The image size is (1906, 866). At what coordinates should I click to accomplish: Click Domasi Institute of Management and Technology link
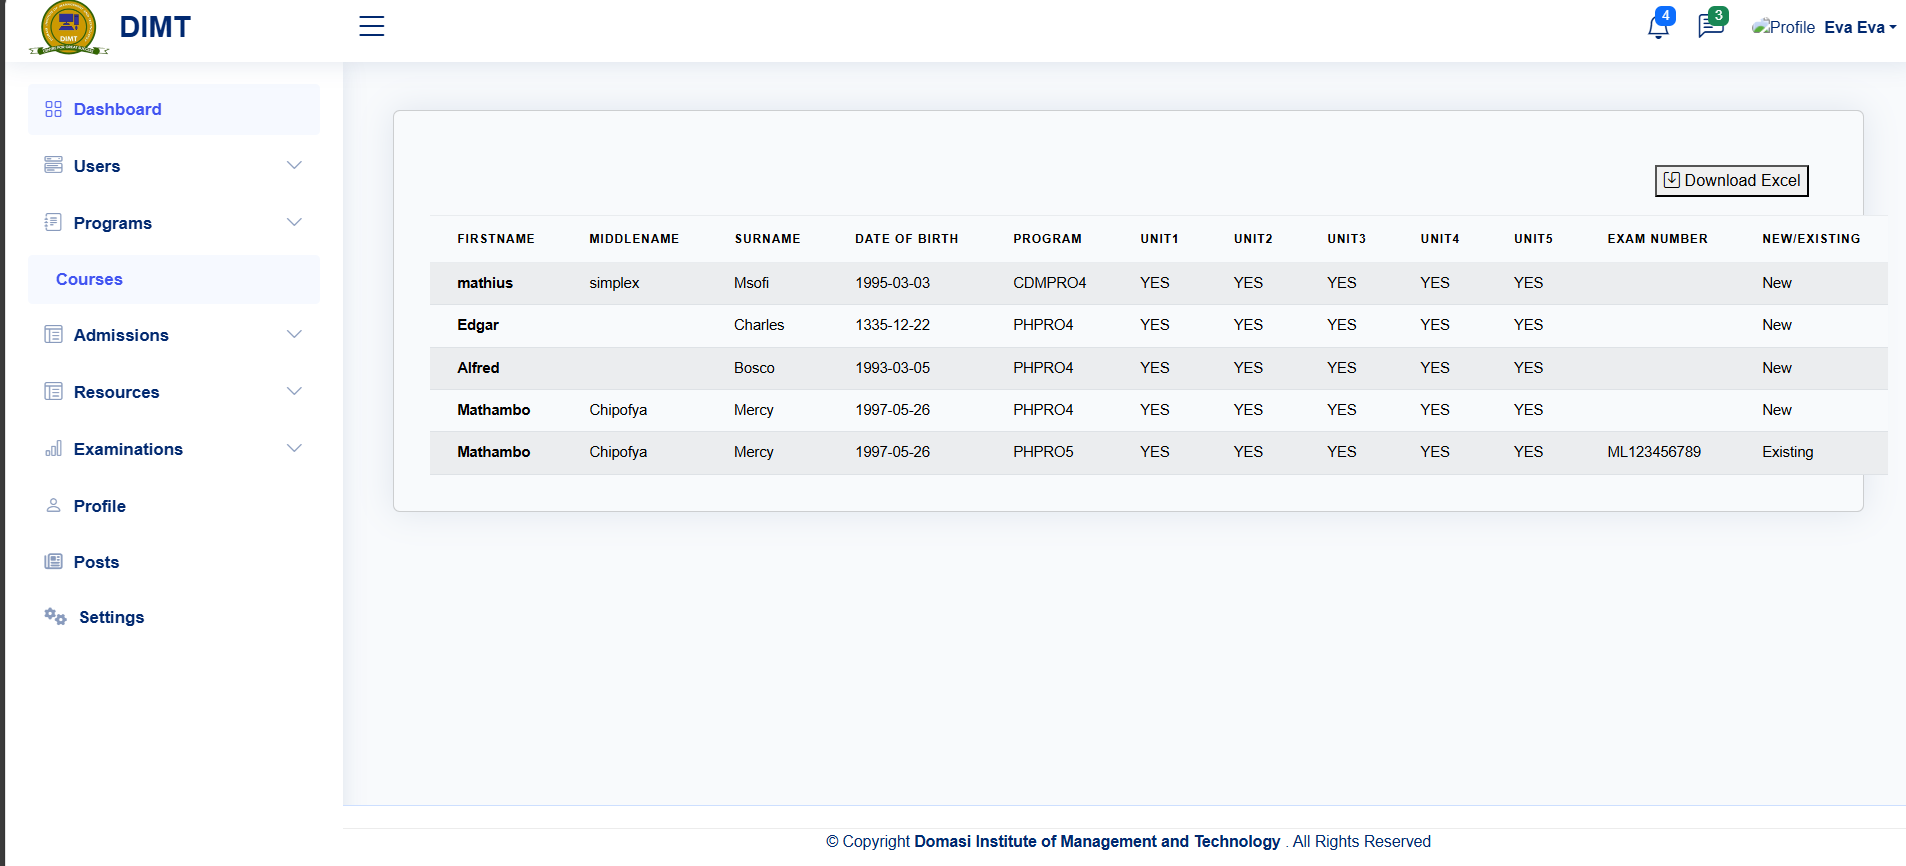pos(1097,841)
